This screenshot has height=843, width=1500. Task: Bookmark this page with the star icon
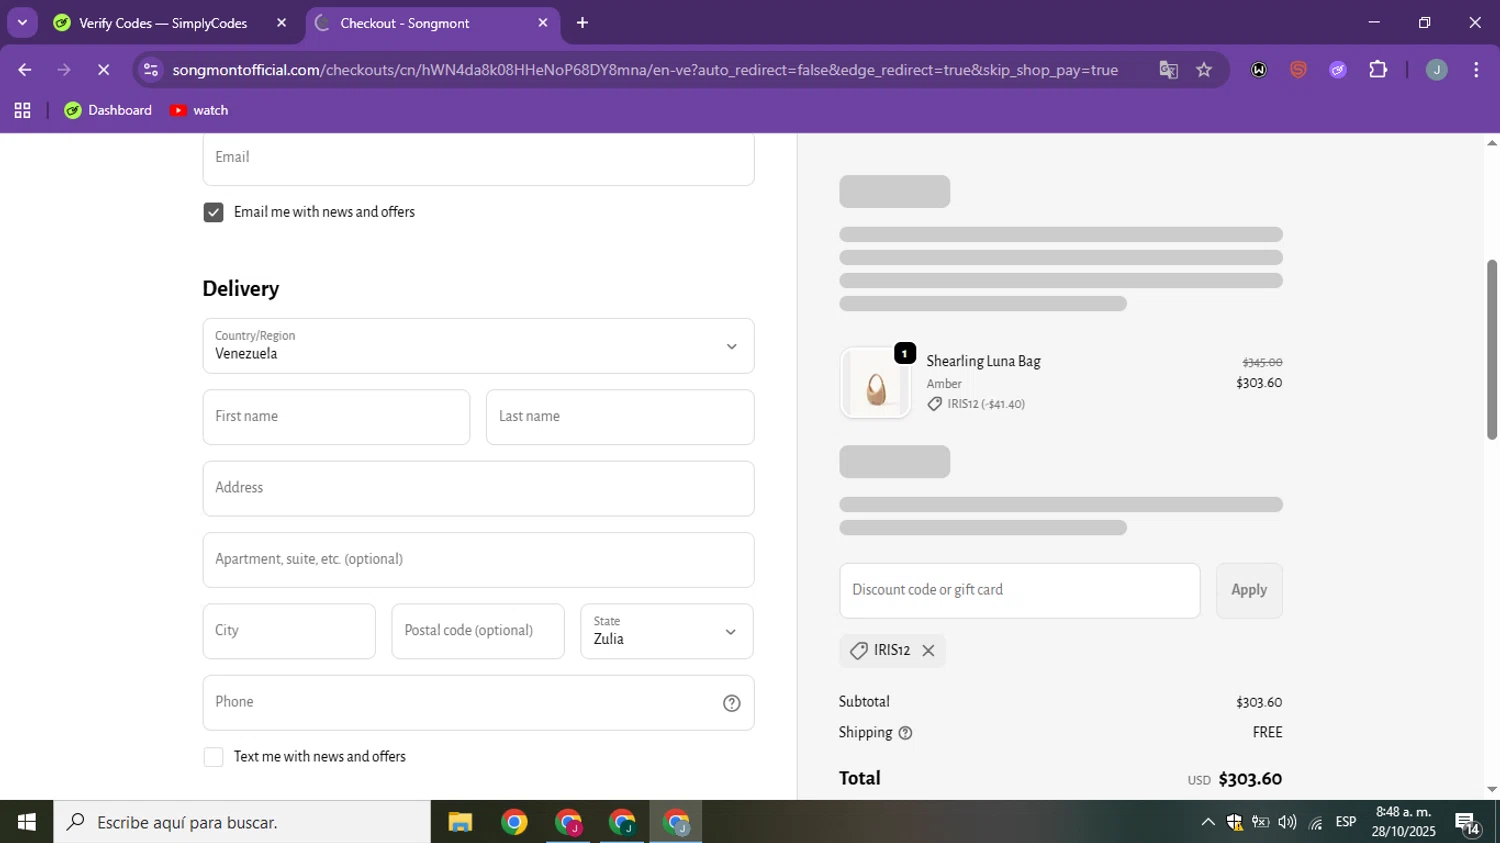pos(1204,70)
